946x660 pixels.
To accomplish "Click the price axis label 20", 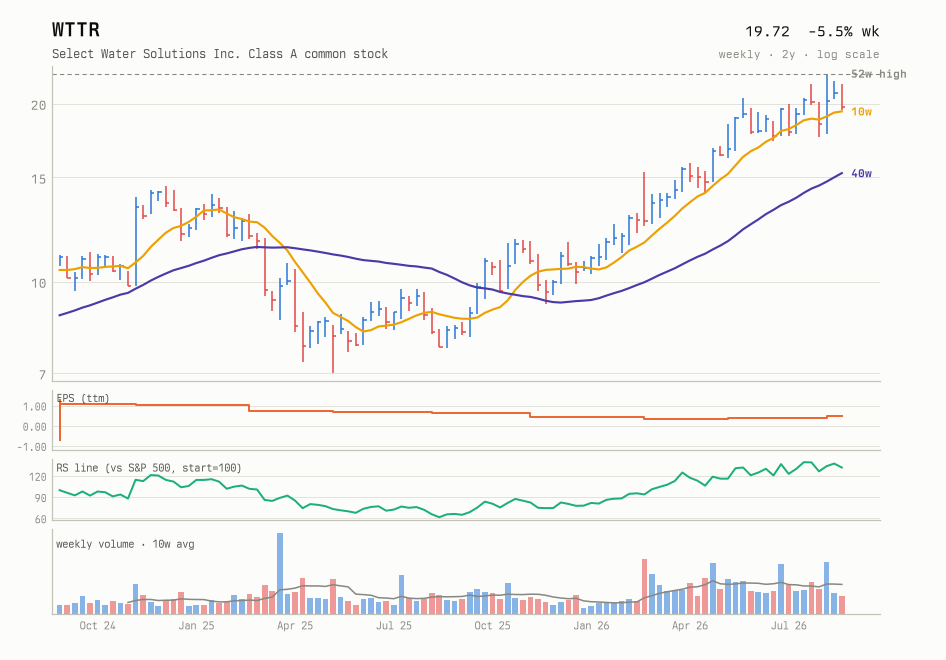I will point(39,106).
